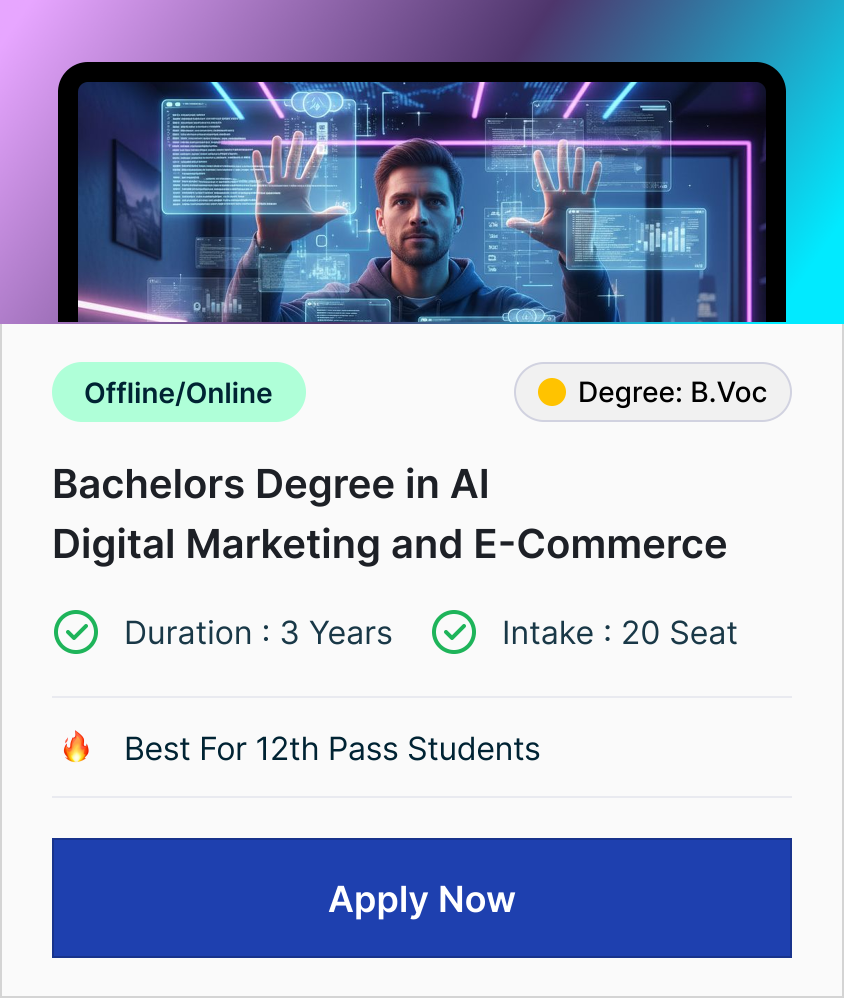Open the Bachelors Degree in AI title
This screenshot has width=844, height=998.
pos(271,485)
